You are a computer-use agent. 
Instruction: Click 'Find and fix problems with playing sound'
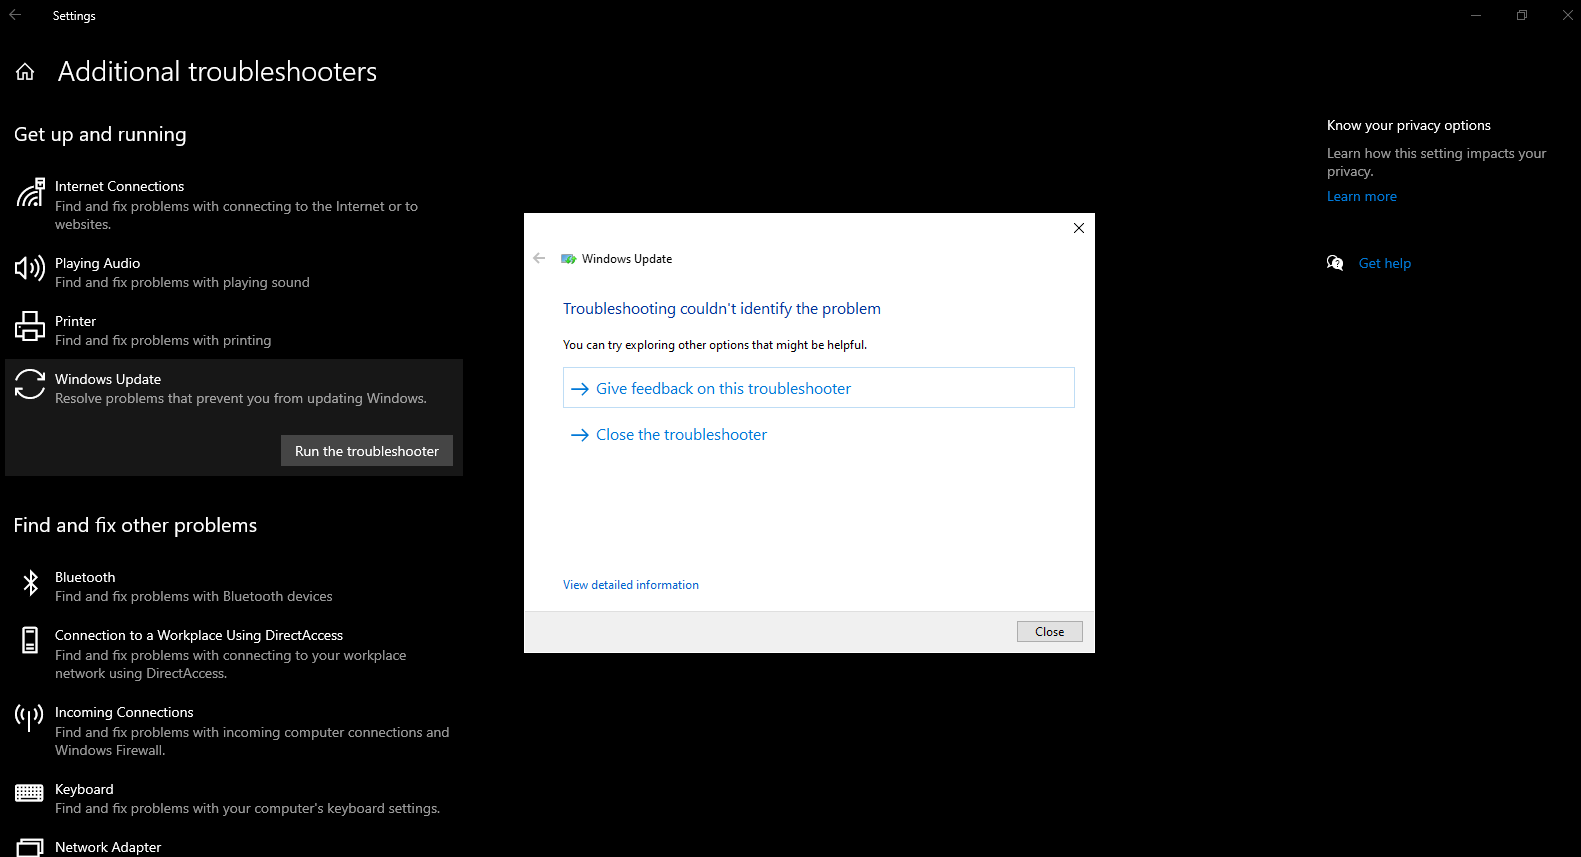pos(182,283)
